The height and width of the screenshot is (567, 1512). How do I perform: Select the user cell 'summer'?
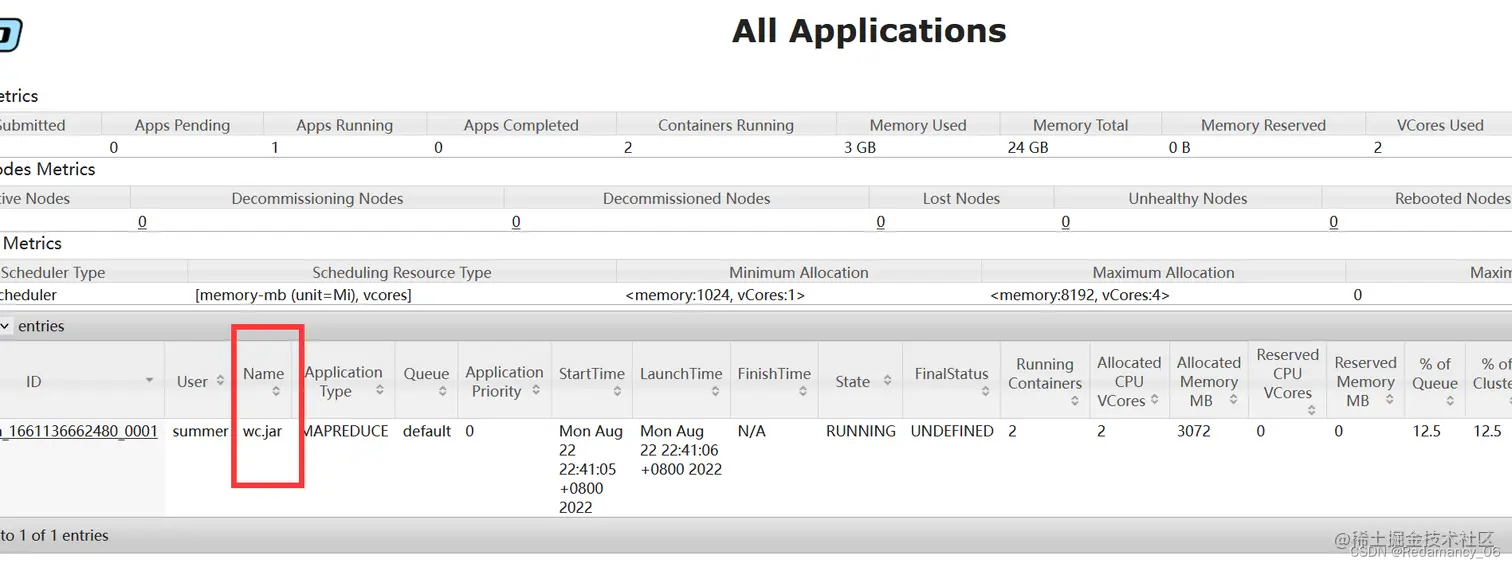coord(200,431)
